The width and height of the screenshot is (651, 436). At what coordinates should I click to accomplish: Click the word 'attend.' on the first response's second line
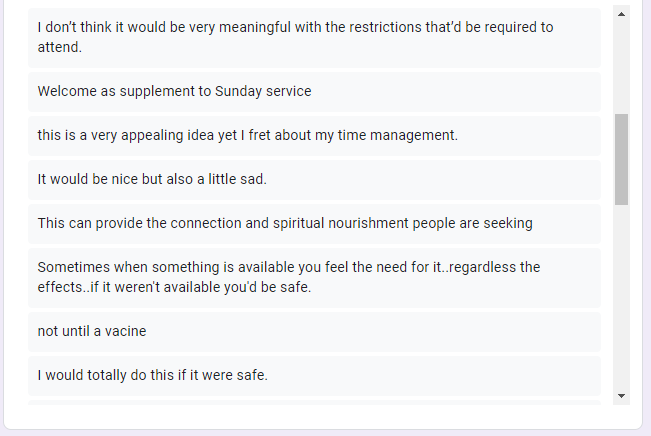(x=60, y=47)
